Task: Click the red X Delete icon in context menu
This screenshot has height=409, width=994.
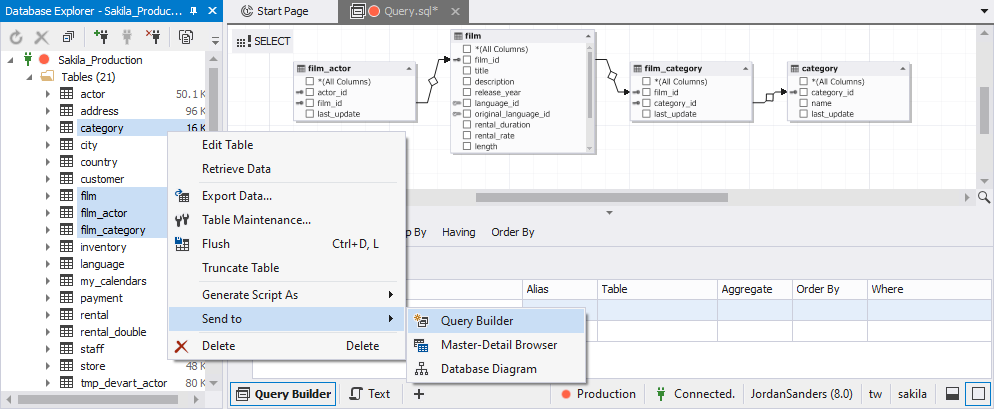Action: (x=182, y=346)
